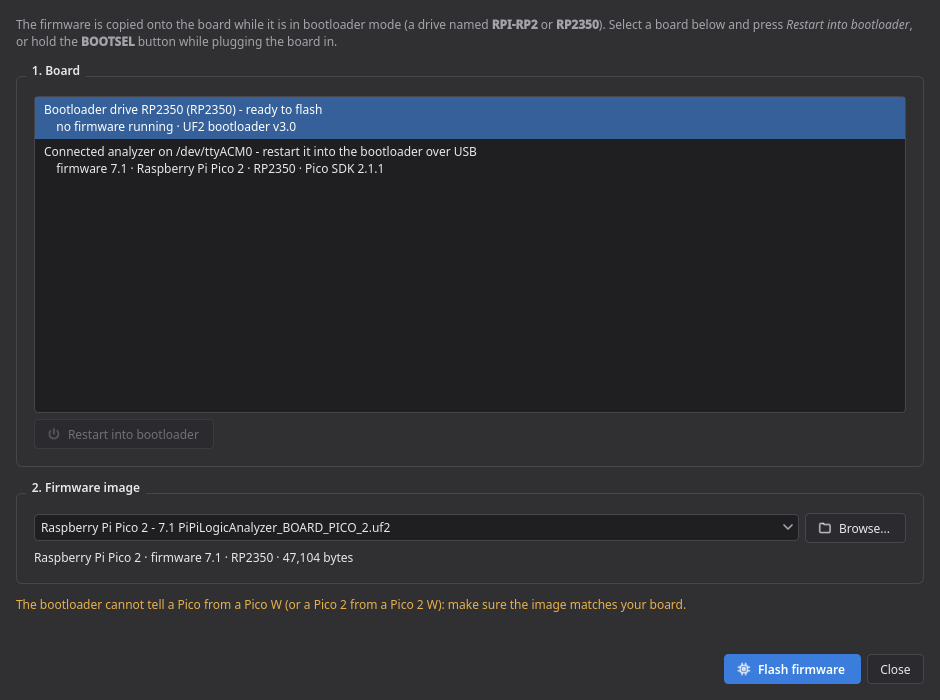Click the chip icon on Flash firmware
940x700 pixels.
click(x=743, y=669)
